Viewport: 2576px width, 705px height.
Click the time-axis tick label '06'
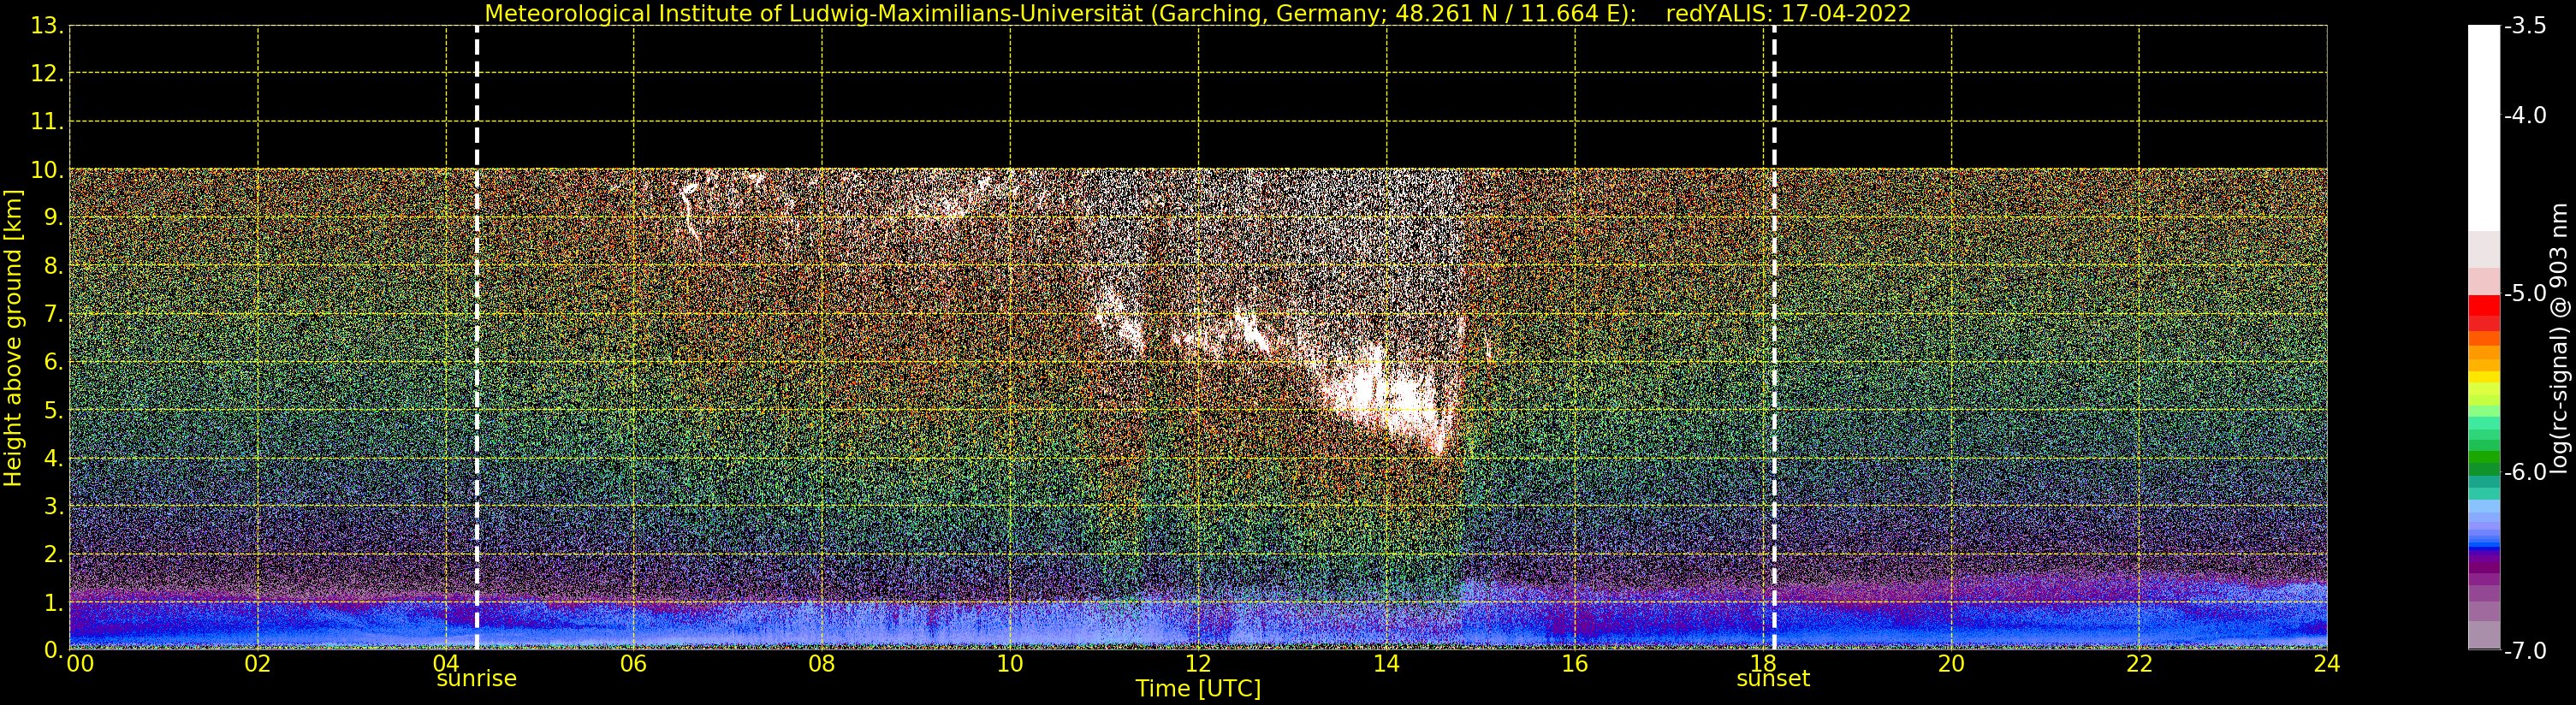634,664
